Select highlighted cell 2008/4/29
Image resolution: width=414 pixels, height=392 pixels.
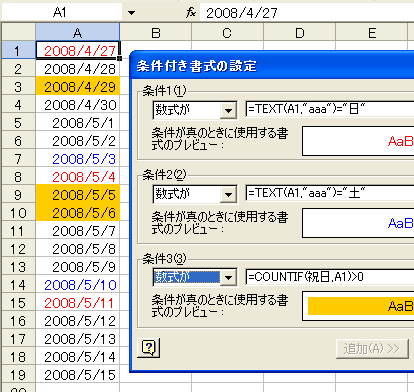tap(77, 87)
